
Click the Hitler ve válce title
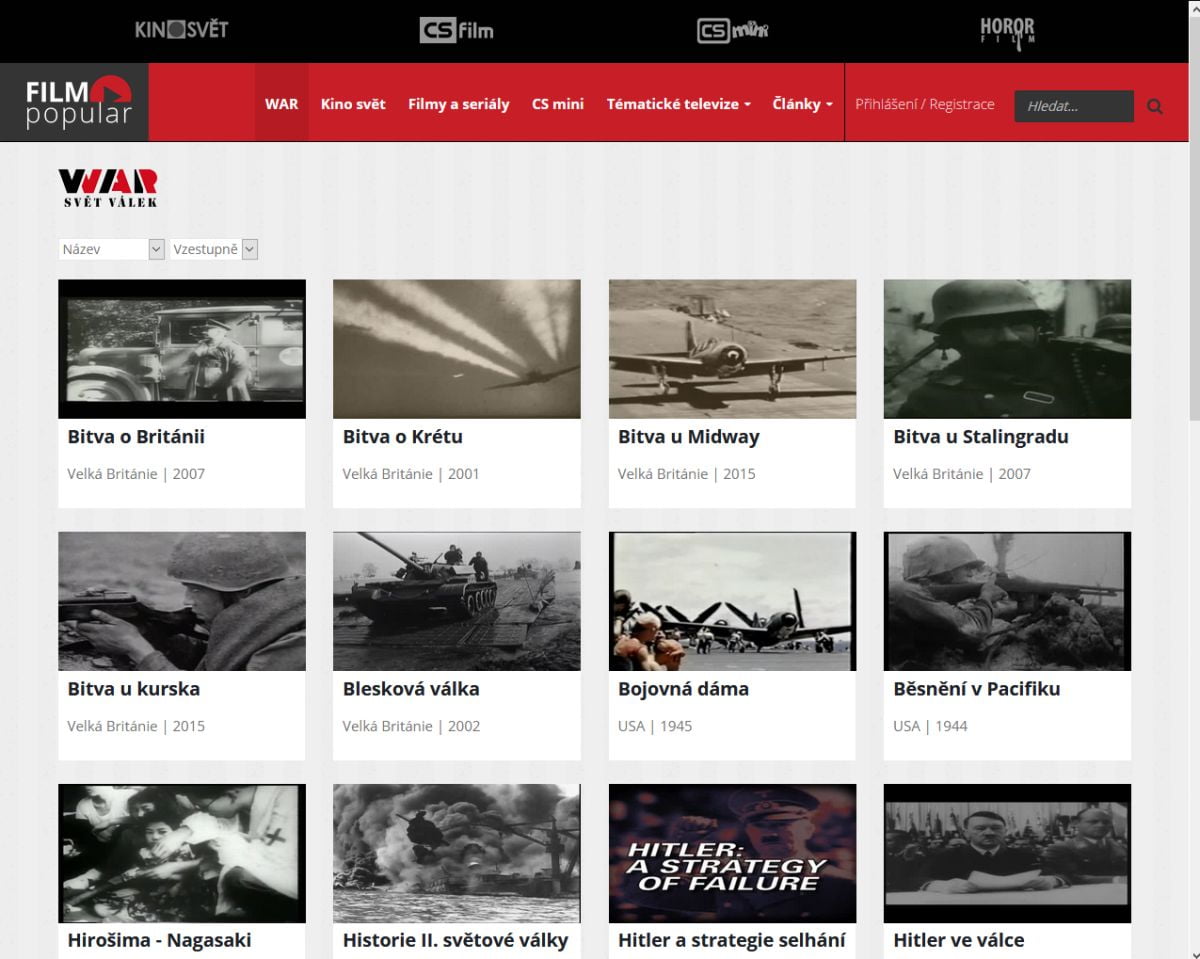(959, 940)
